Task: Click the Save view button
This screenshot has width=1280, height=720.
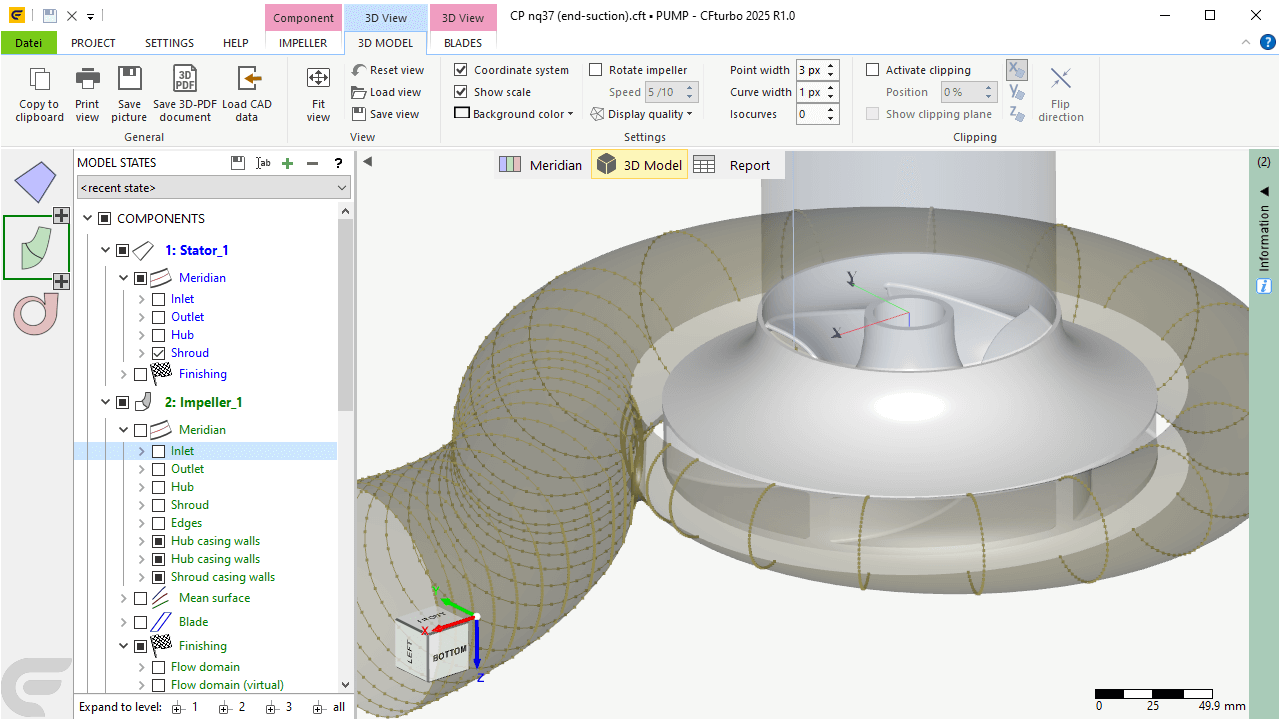Action: (385, 114)
